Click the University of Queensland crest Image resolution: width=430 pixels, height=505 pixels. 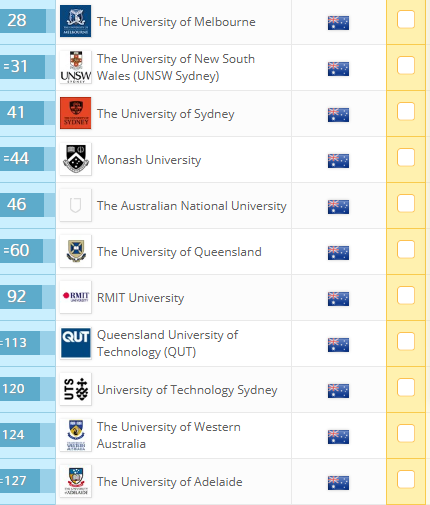(76, 251)
